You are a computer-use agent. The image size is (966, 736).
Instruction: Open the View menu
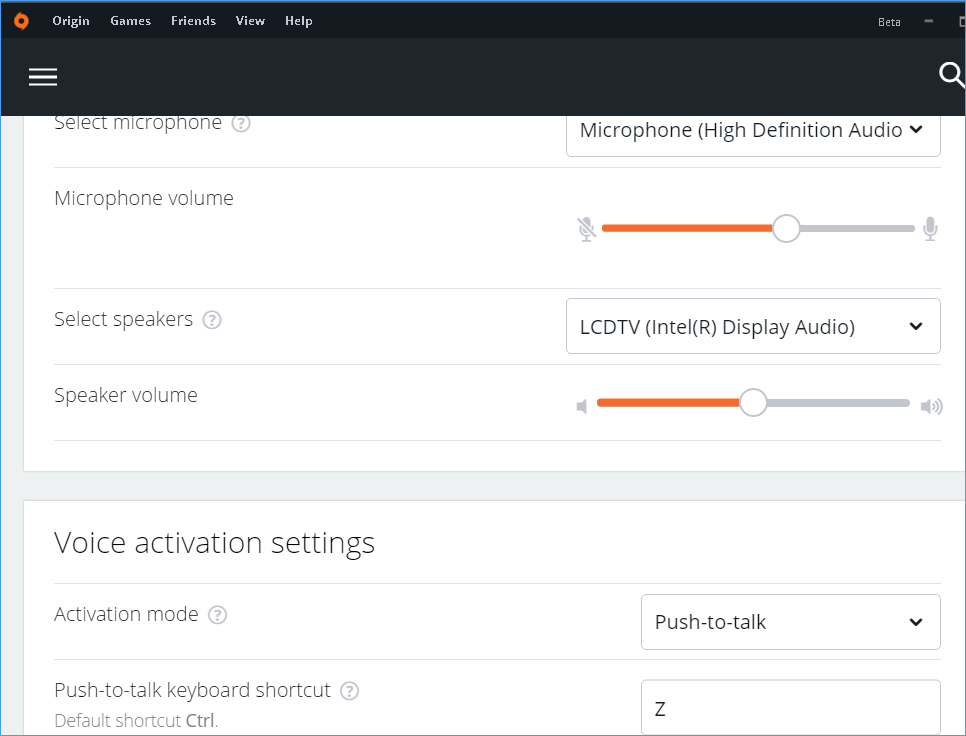coord(250,20)
